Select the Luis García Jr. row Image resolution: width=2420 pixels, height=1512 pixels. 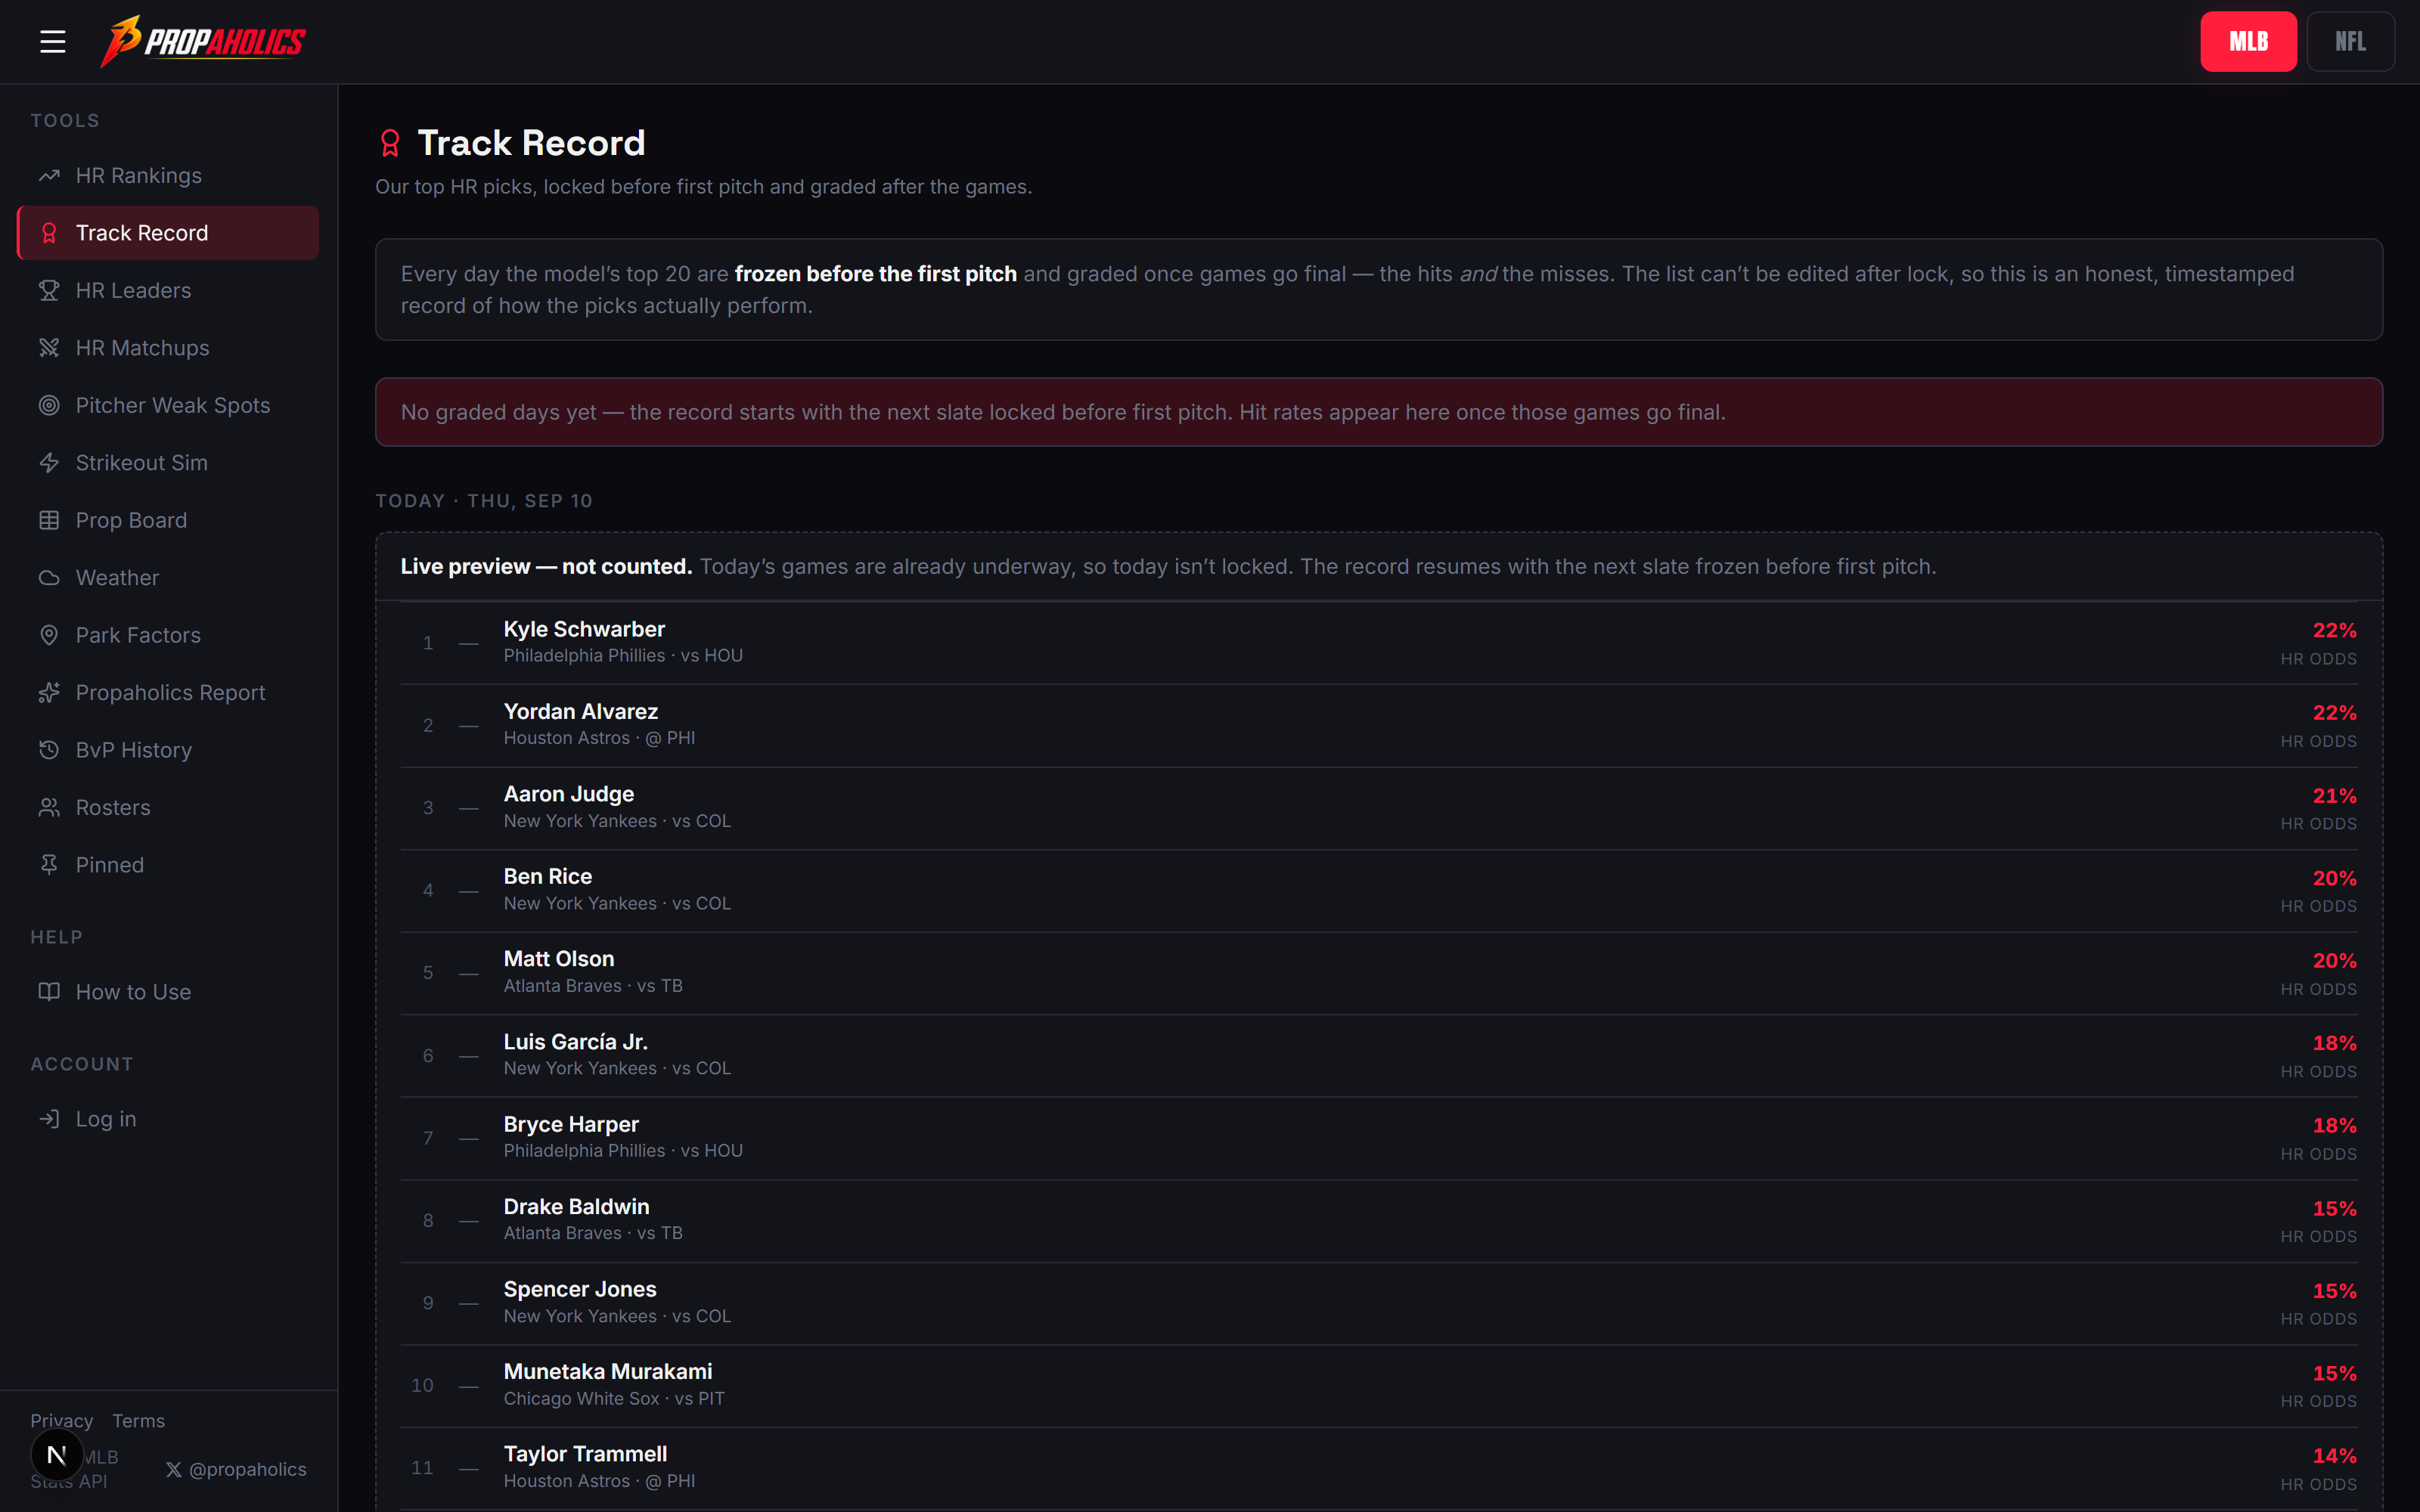(x=1379, y=1056)
